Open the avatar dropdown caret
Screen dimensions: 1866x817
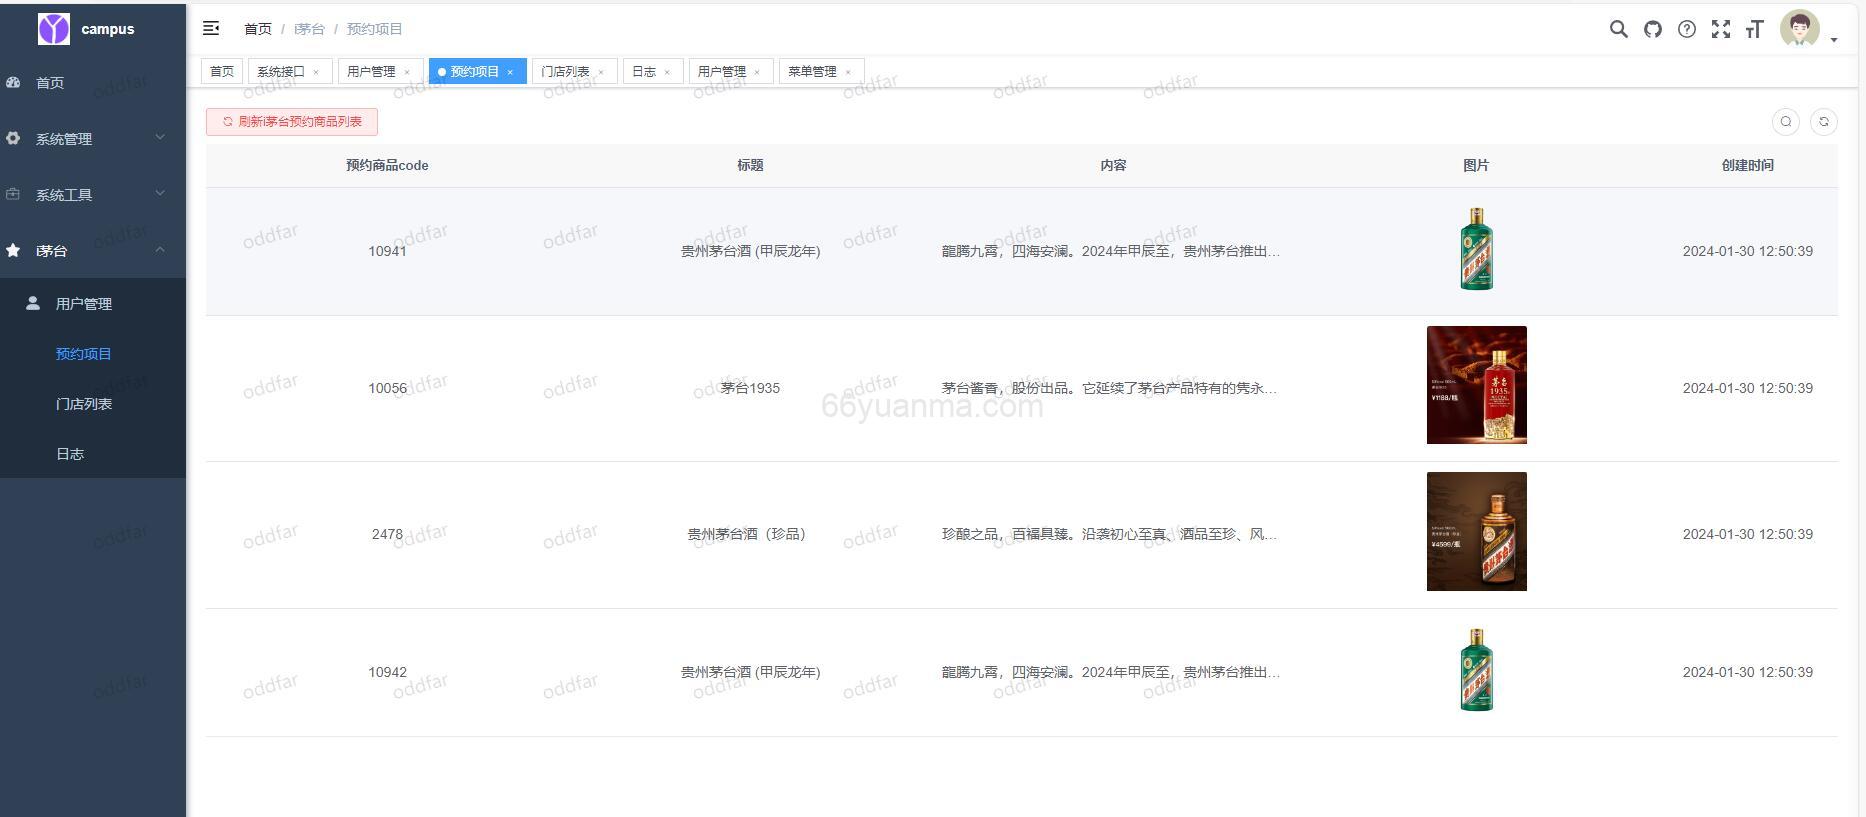click(1834, 40)
